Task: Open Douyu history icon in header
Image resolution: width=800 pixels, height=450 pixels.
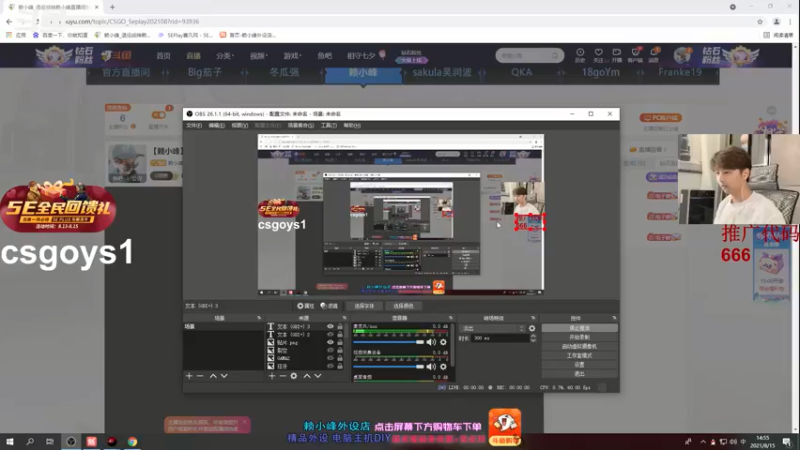Action: [580, 55]
